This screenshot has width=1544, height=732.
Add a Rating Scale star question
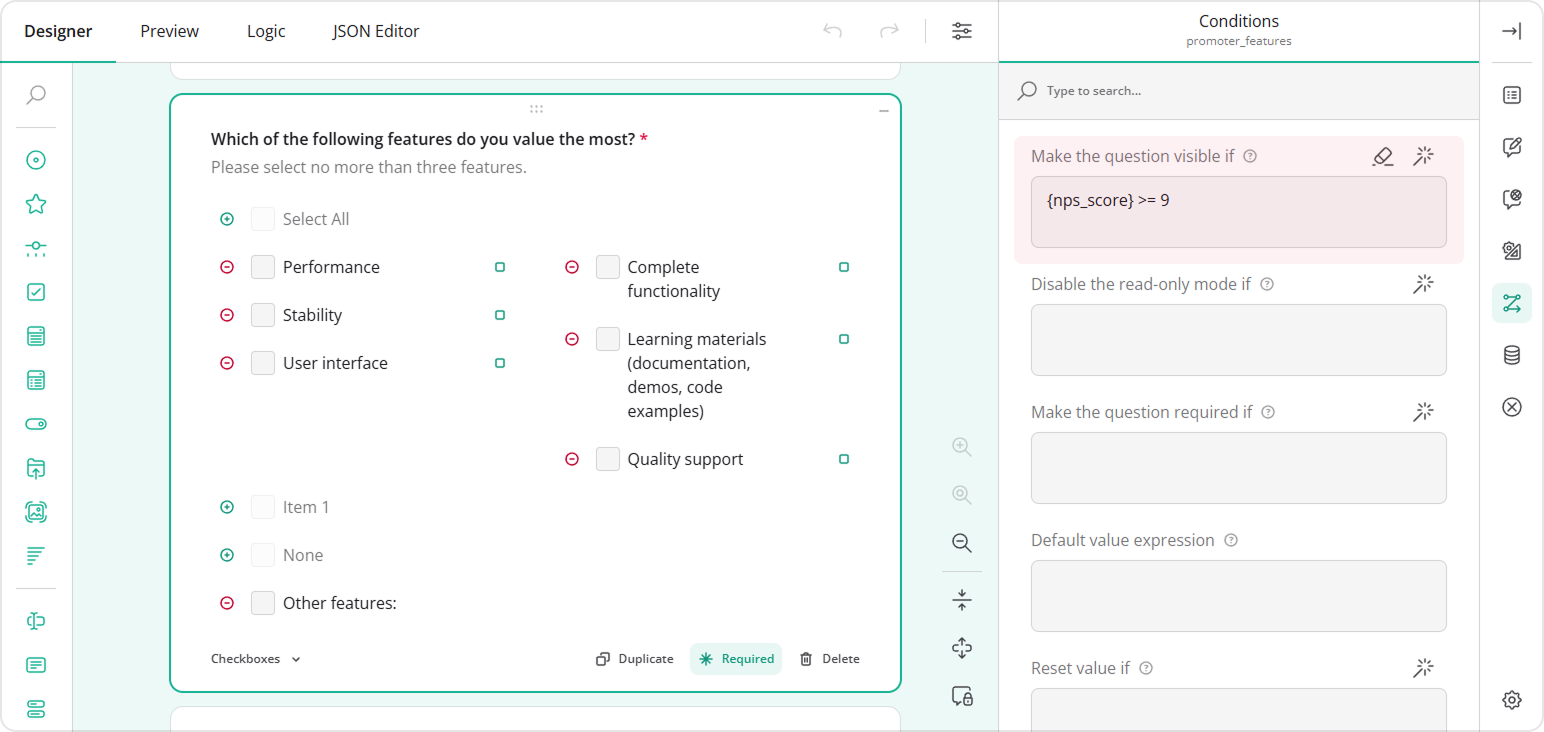click(x=36, y=204)
